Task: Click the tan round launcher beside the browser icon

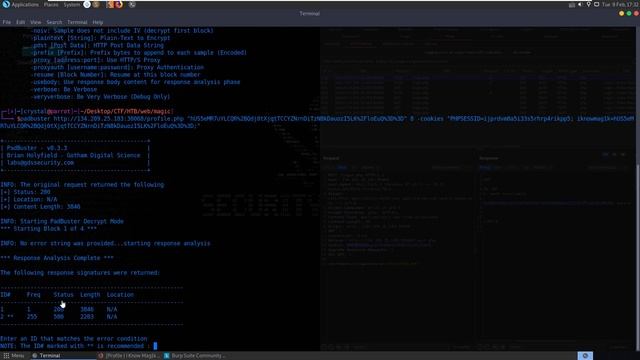Action: click(x=96, y=4)
